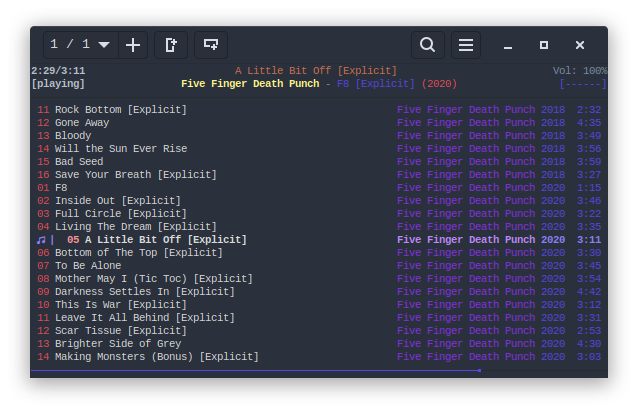
Task: Click the album name F8 [Explicit] in header
Action: 376,84
